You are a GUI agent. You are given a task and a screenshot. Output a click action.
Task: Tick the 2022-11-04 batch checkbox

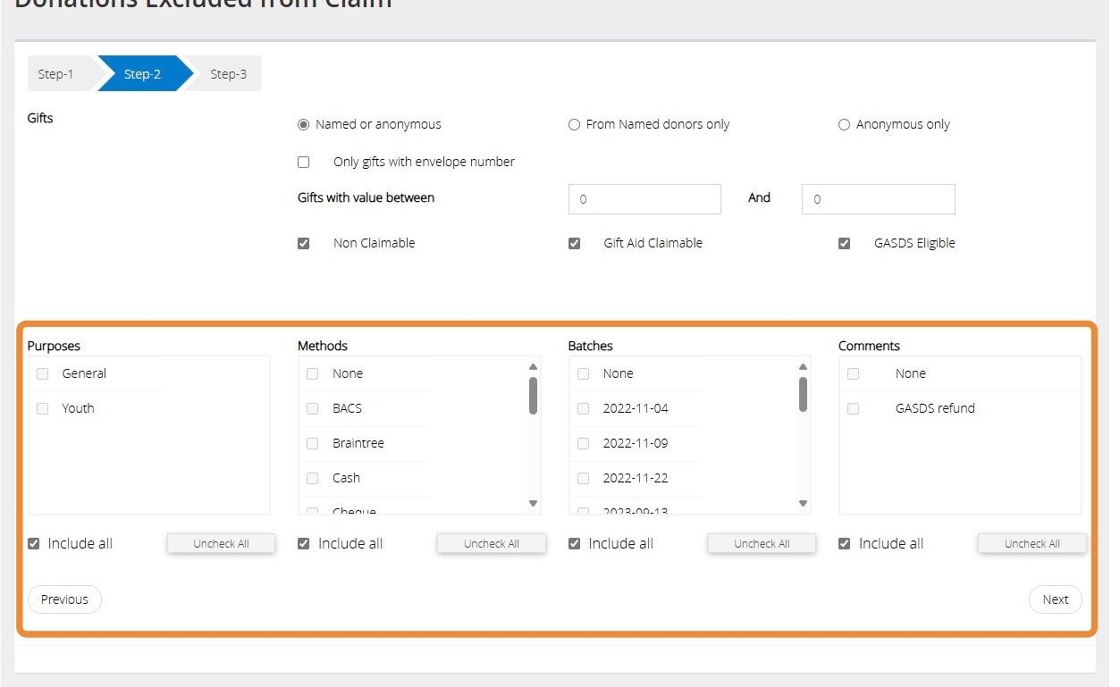click(x=583, y=408)
